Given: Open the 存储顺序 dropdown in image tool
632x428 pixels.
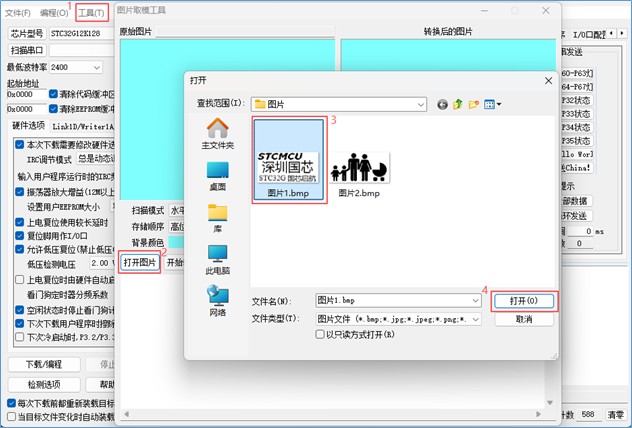Looking at the screenshot, I should tap(177, 226).
